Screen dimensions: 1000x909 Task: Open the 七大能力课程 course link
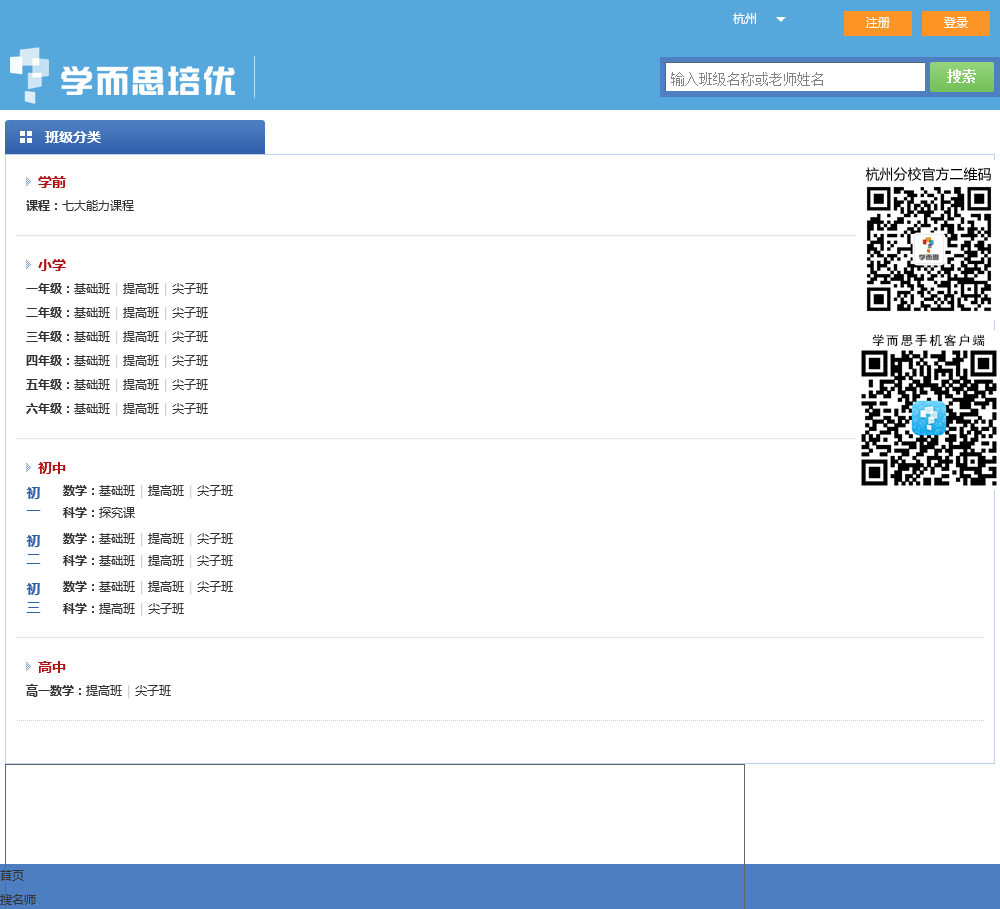tap(98, 206)
